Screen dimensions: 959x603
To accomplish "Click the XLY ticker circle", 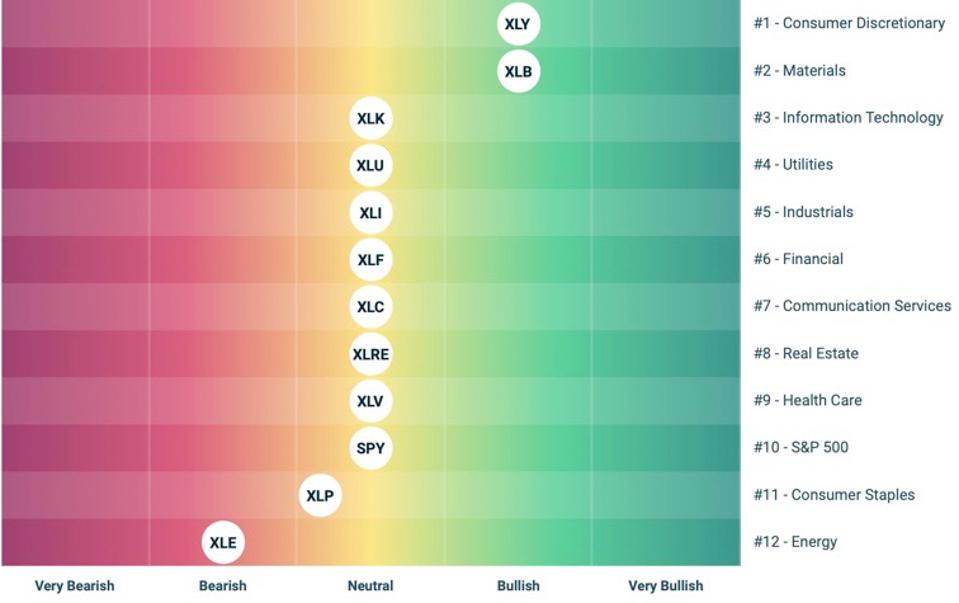I will tap(518, 24).
